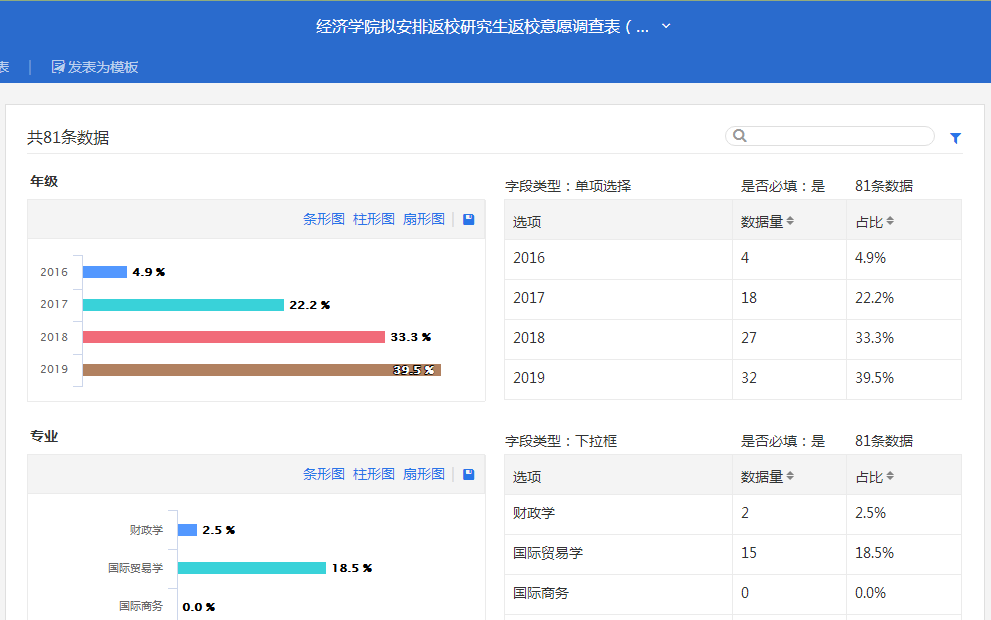This screenshot has height=620, width=991.
Task: Expand the form title dropdown chevron
Action: (667, 26)
